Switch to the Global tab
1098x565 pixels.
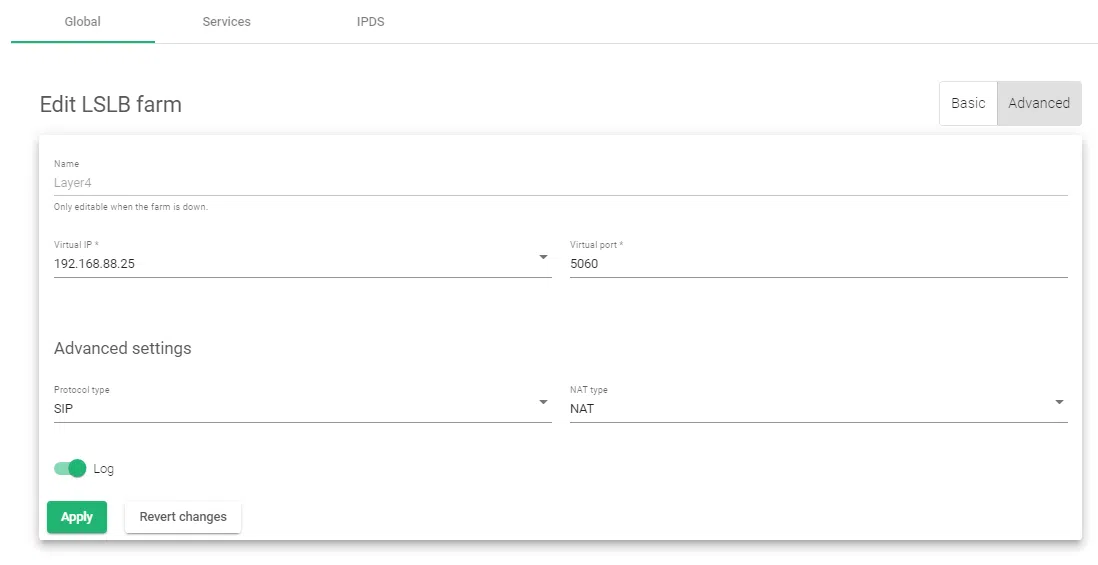82,22
